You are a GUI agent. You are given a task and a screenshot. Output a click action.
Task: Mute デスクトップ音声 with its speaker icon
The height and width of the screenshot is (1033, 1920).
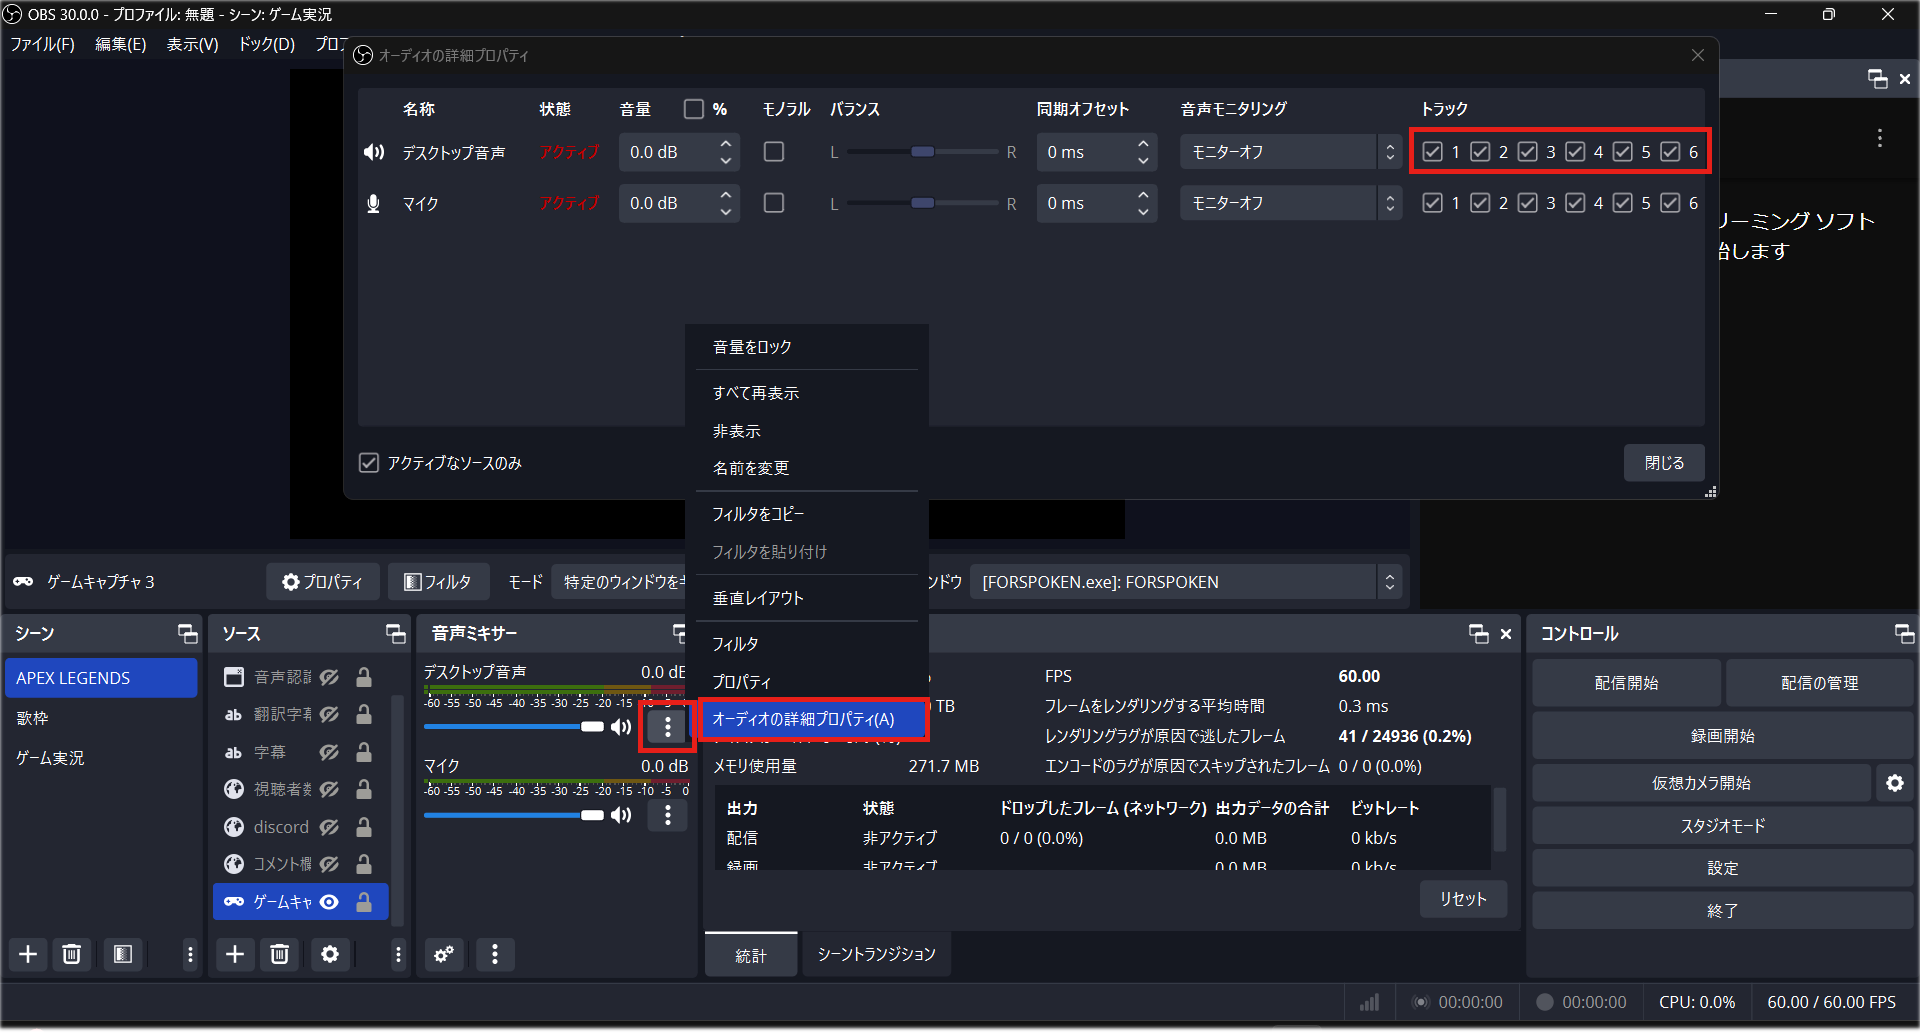[x=620, y=726]
